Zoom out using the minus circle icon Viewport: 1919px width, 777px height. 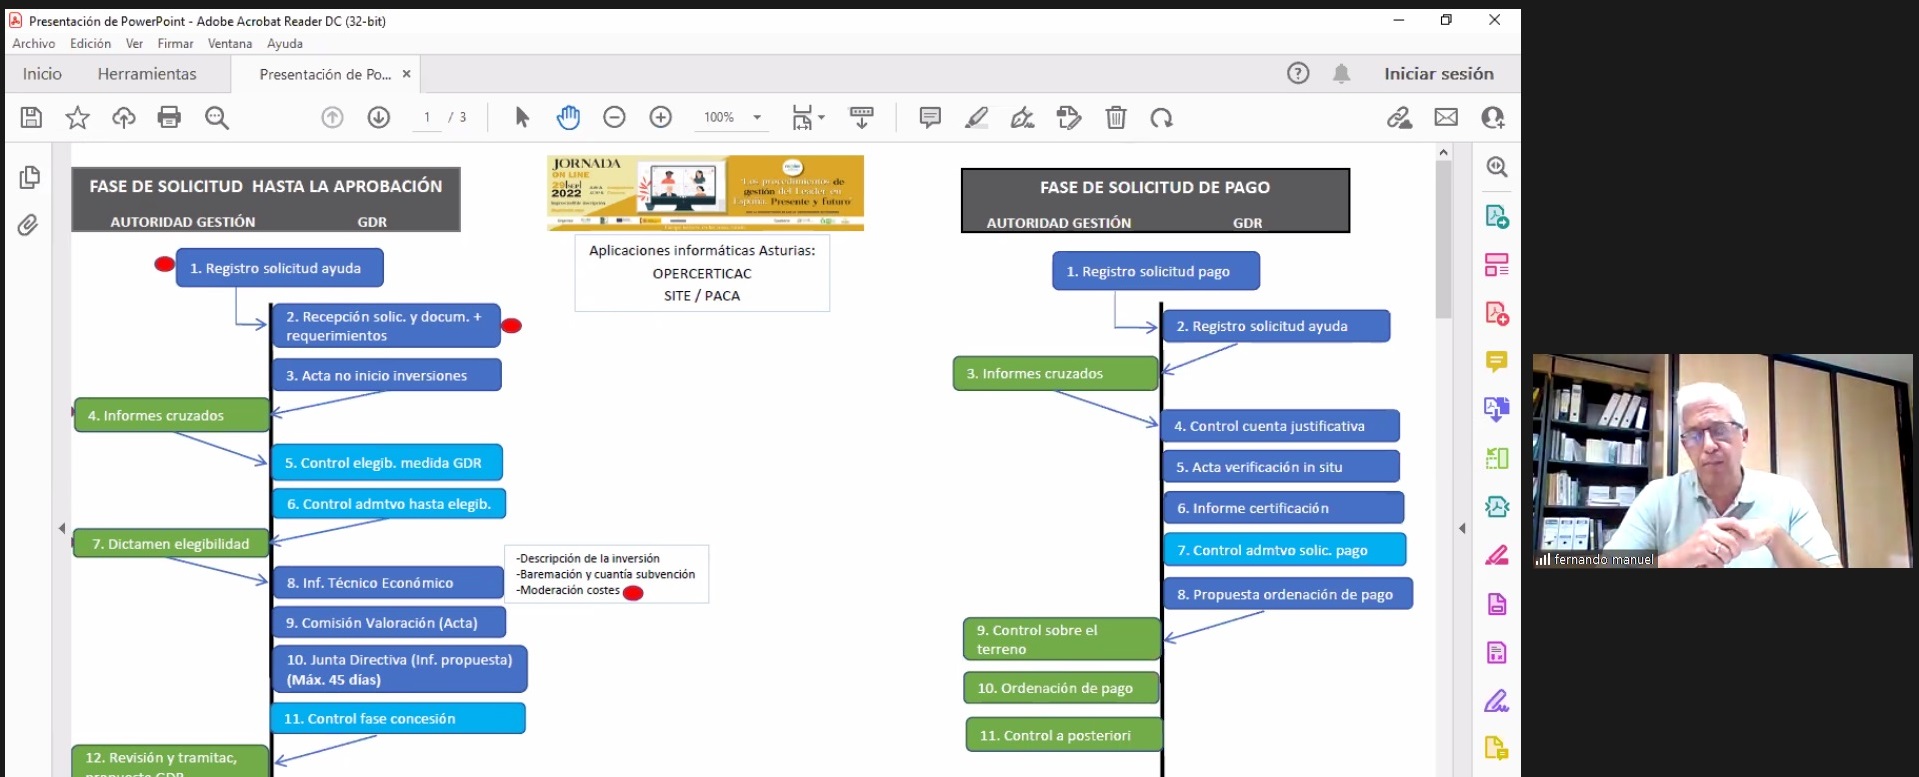(x=614, y=118)
